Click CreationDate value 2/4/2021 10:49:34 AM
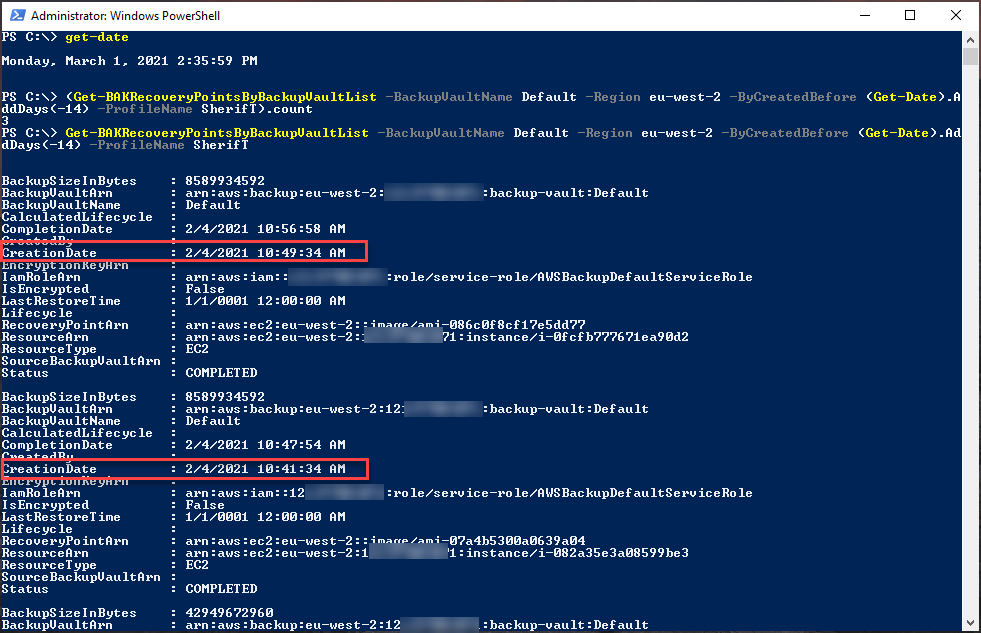Screen dimensions: 981x633 pos(265,253)
